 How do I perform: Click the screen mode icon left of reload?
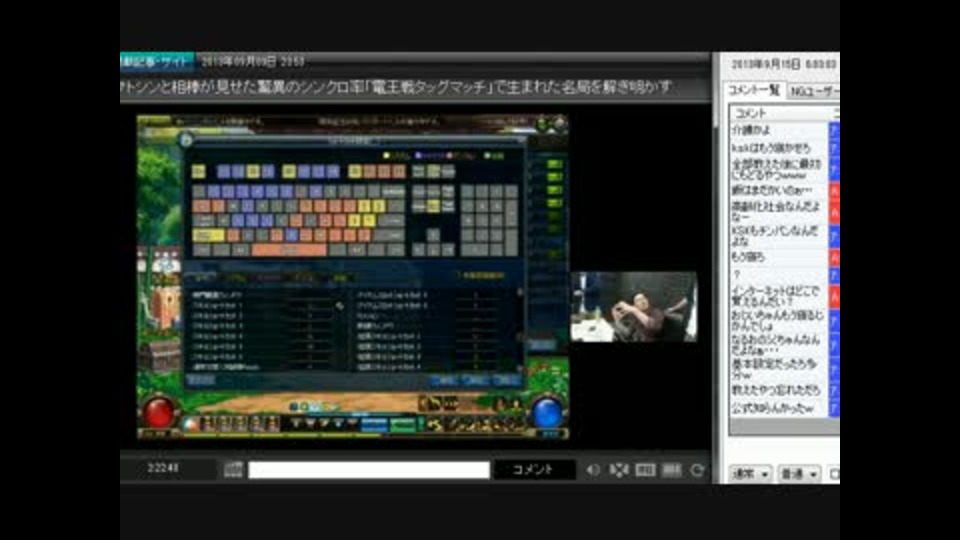pos(672,470)
